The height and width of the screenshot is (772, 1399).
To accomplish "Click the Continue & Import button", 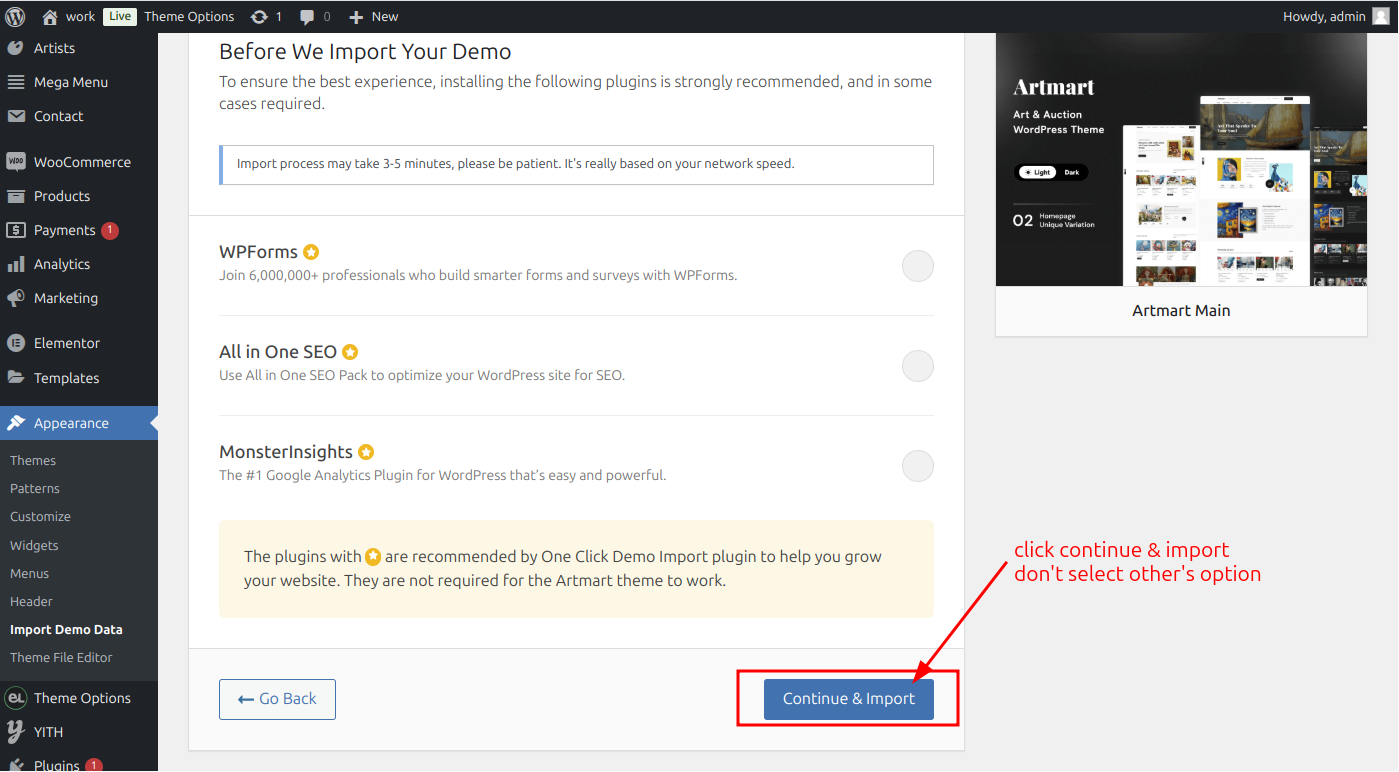I will [x=848, y=699].
